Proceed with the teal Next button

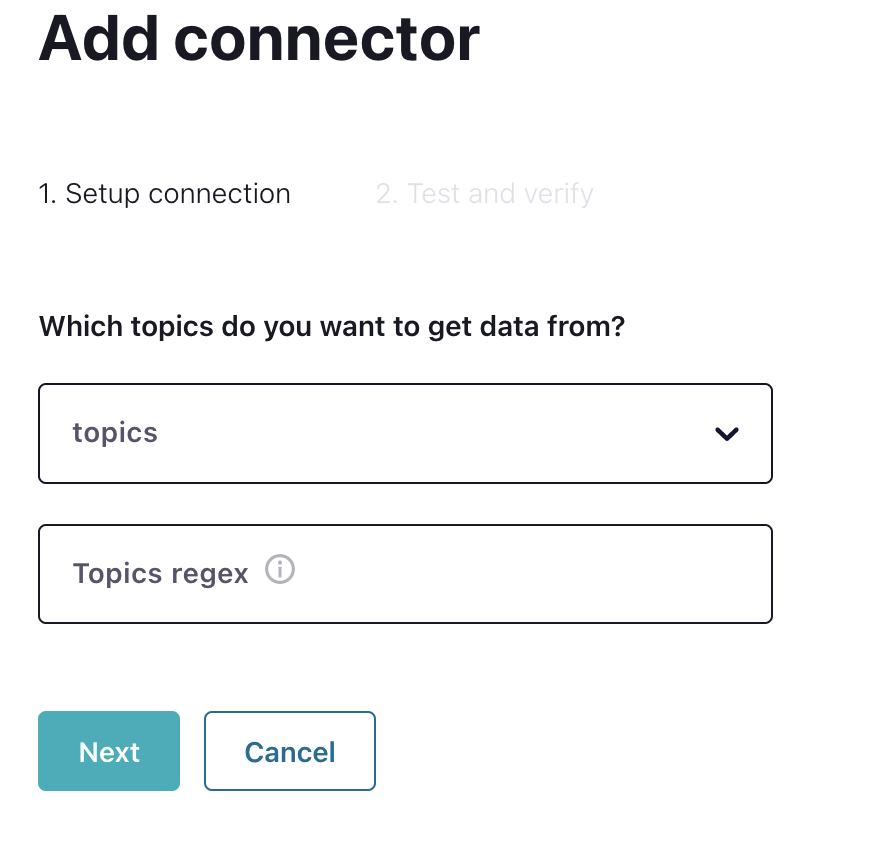point(109,751)
